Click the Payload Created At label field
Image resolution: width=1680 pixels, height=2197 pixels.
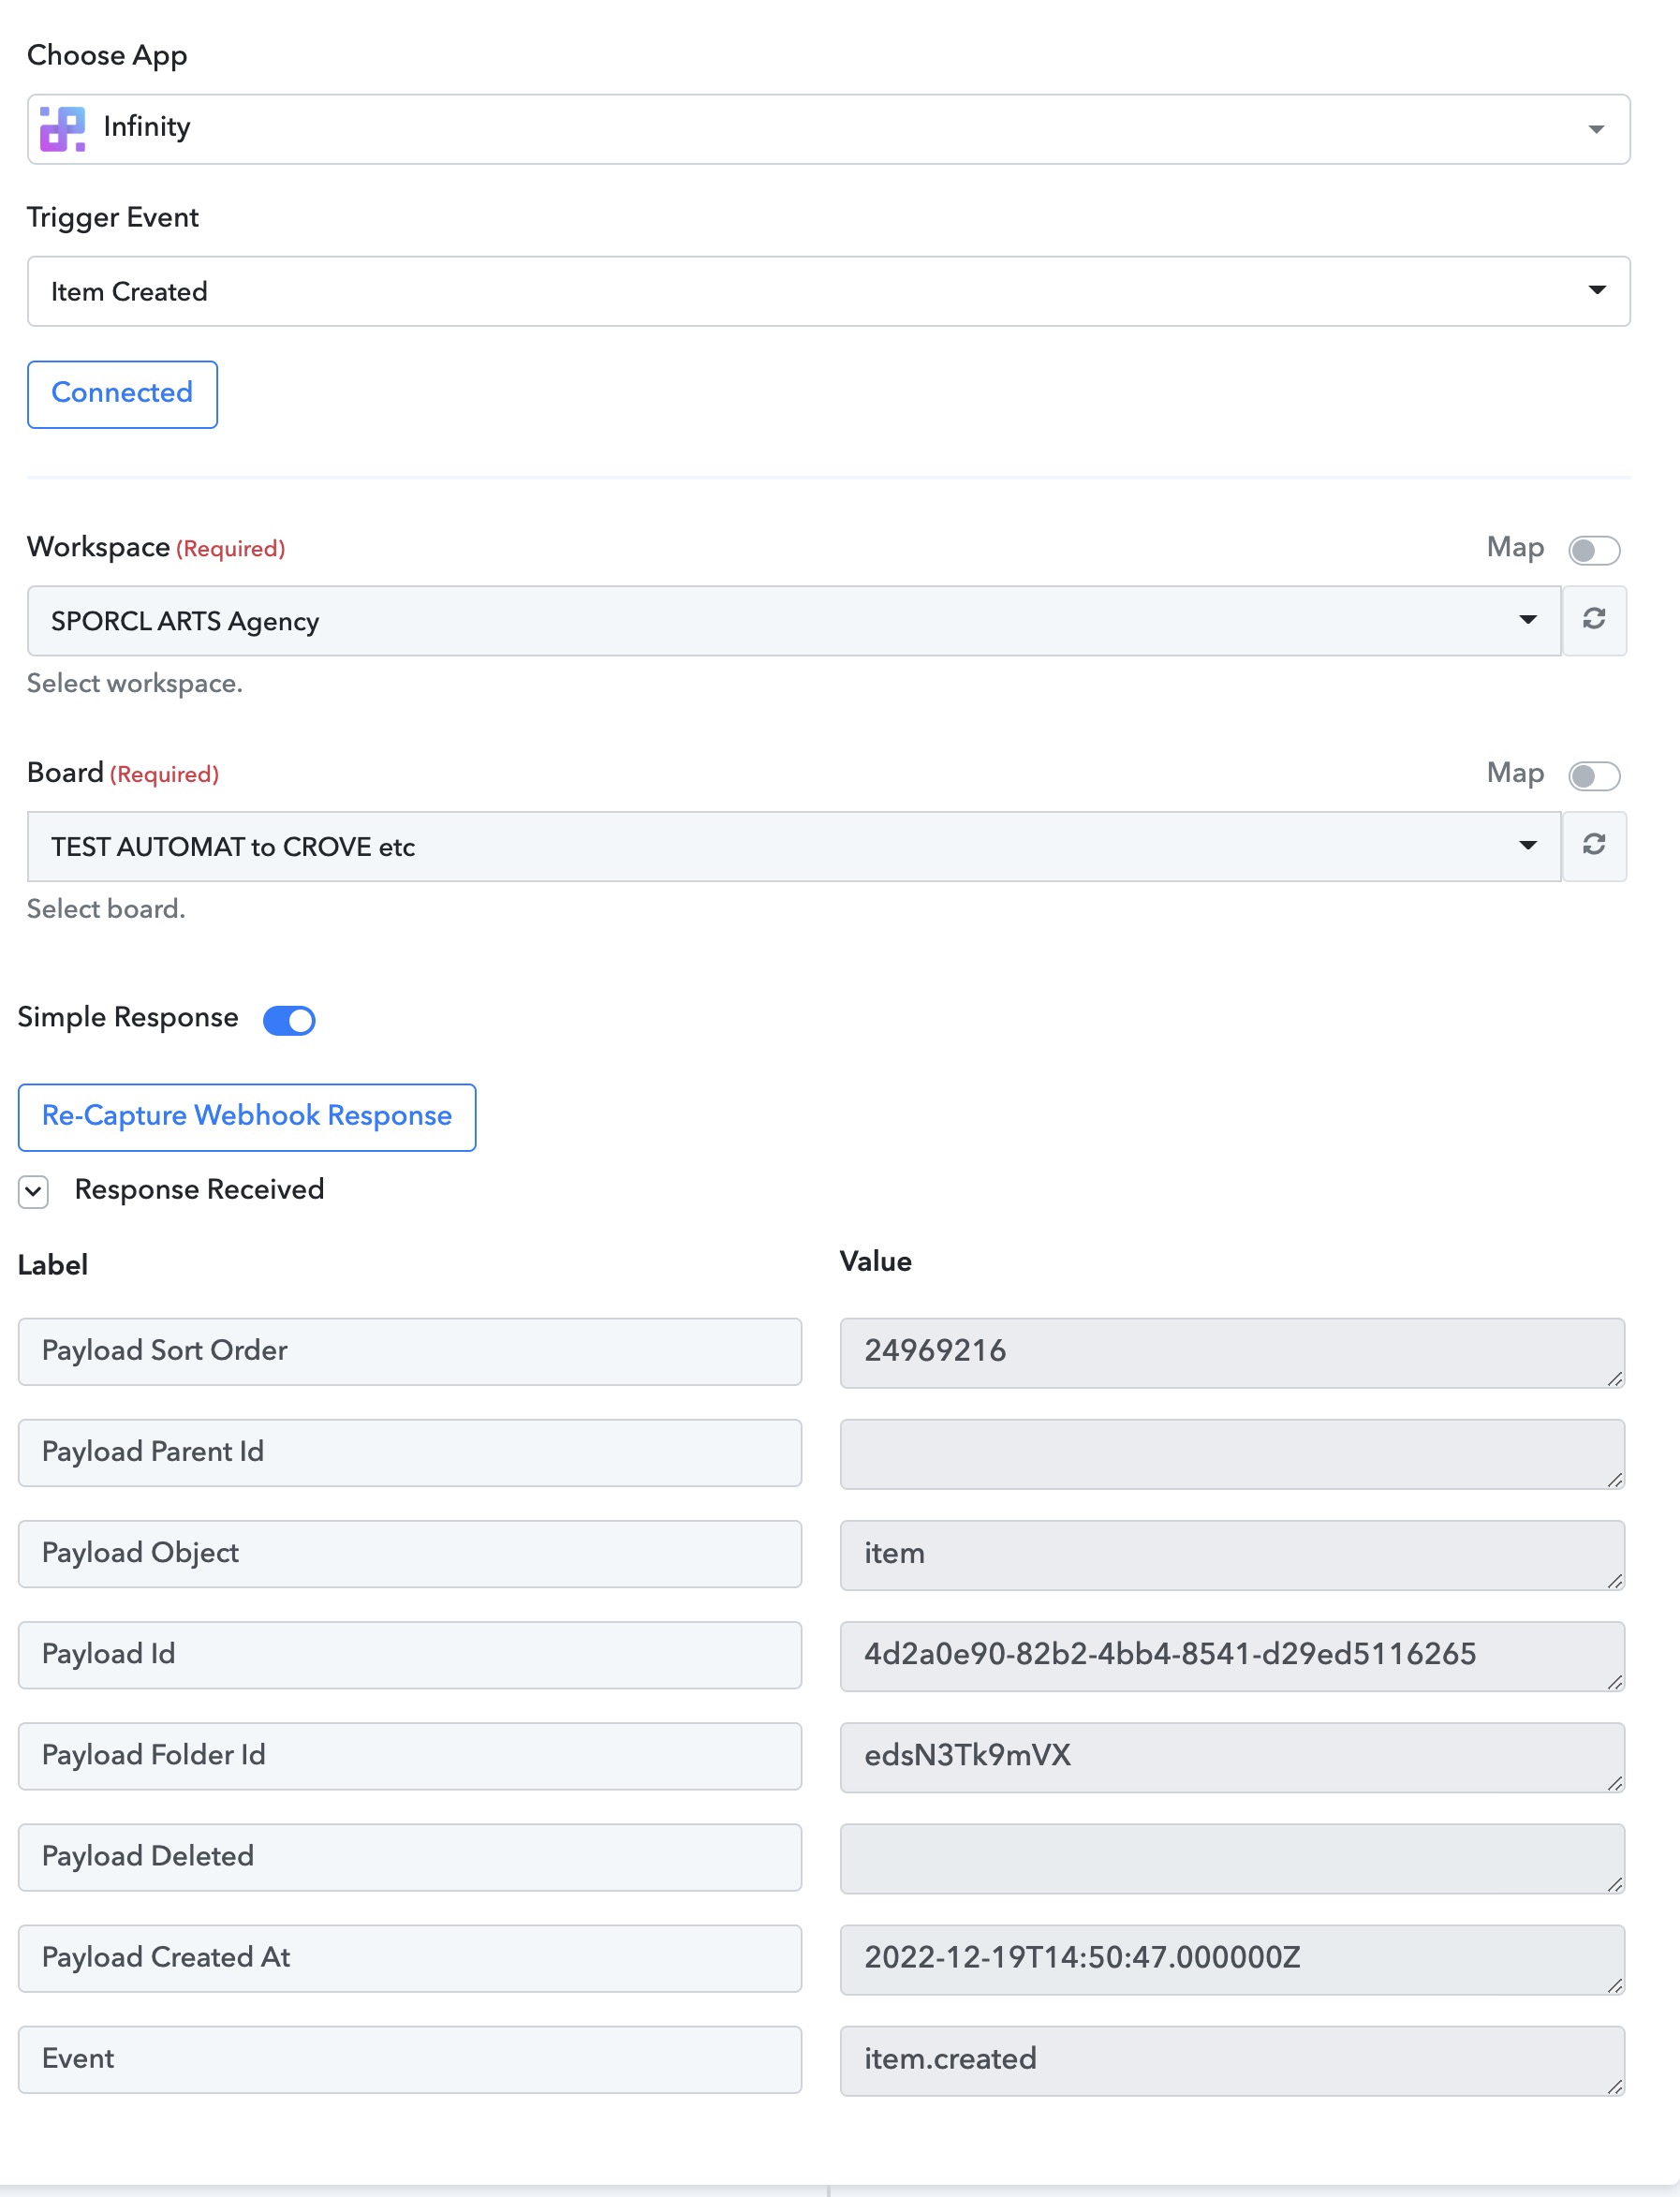pyautogui.click(x=410, y=1958)
